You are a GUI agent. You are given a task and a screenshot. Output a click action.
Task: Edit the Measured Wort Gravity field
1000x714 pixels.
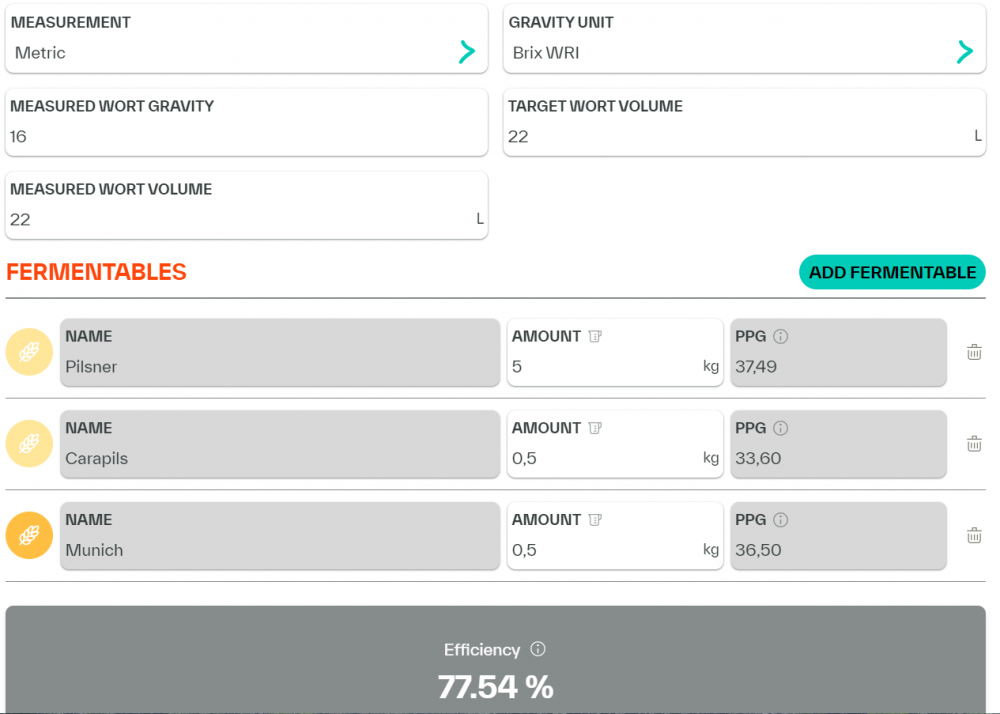tap(246, 137)
